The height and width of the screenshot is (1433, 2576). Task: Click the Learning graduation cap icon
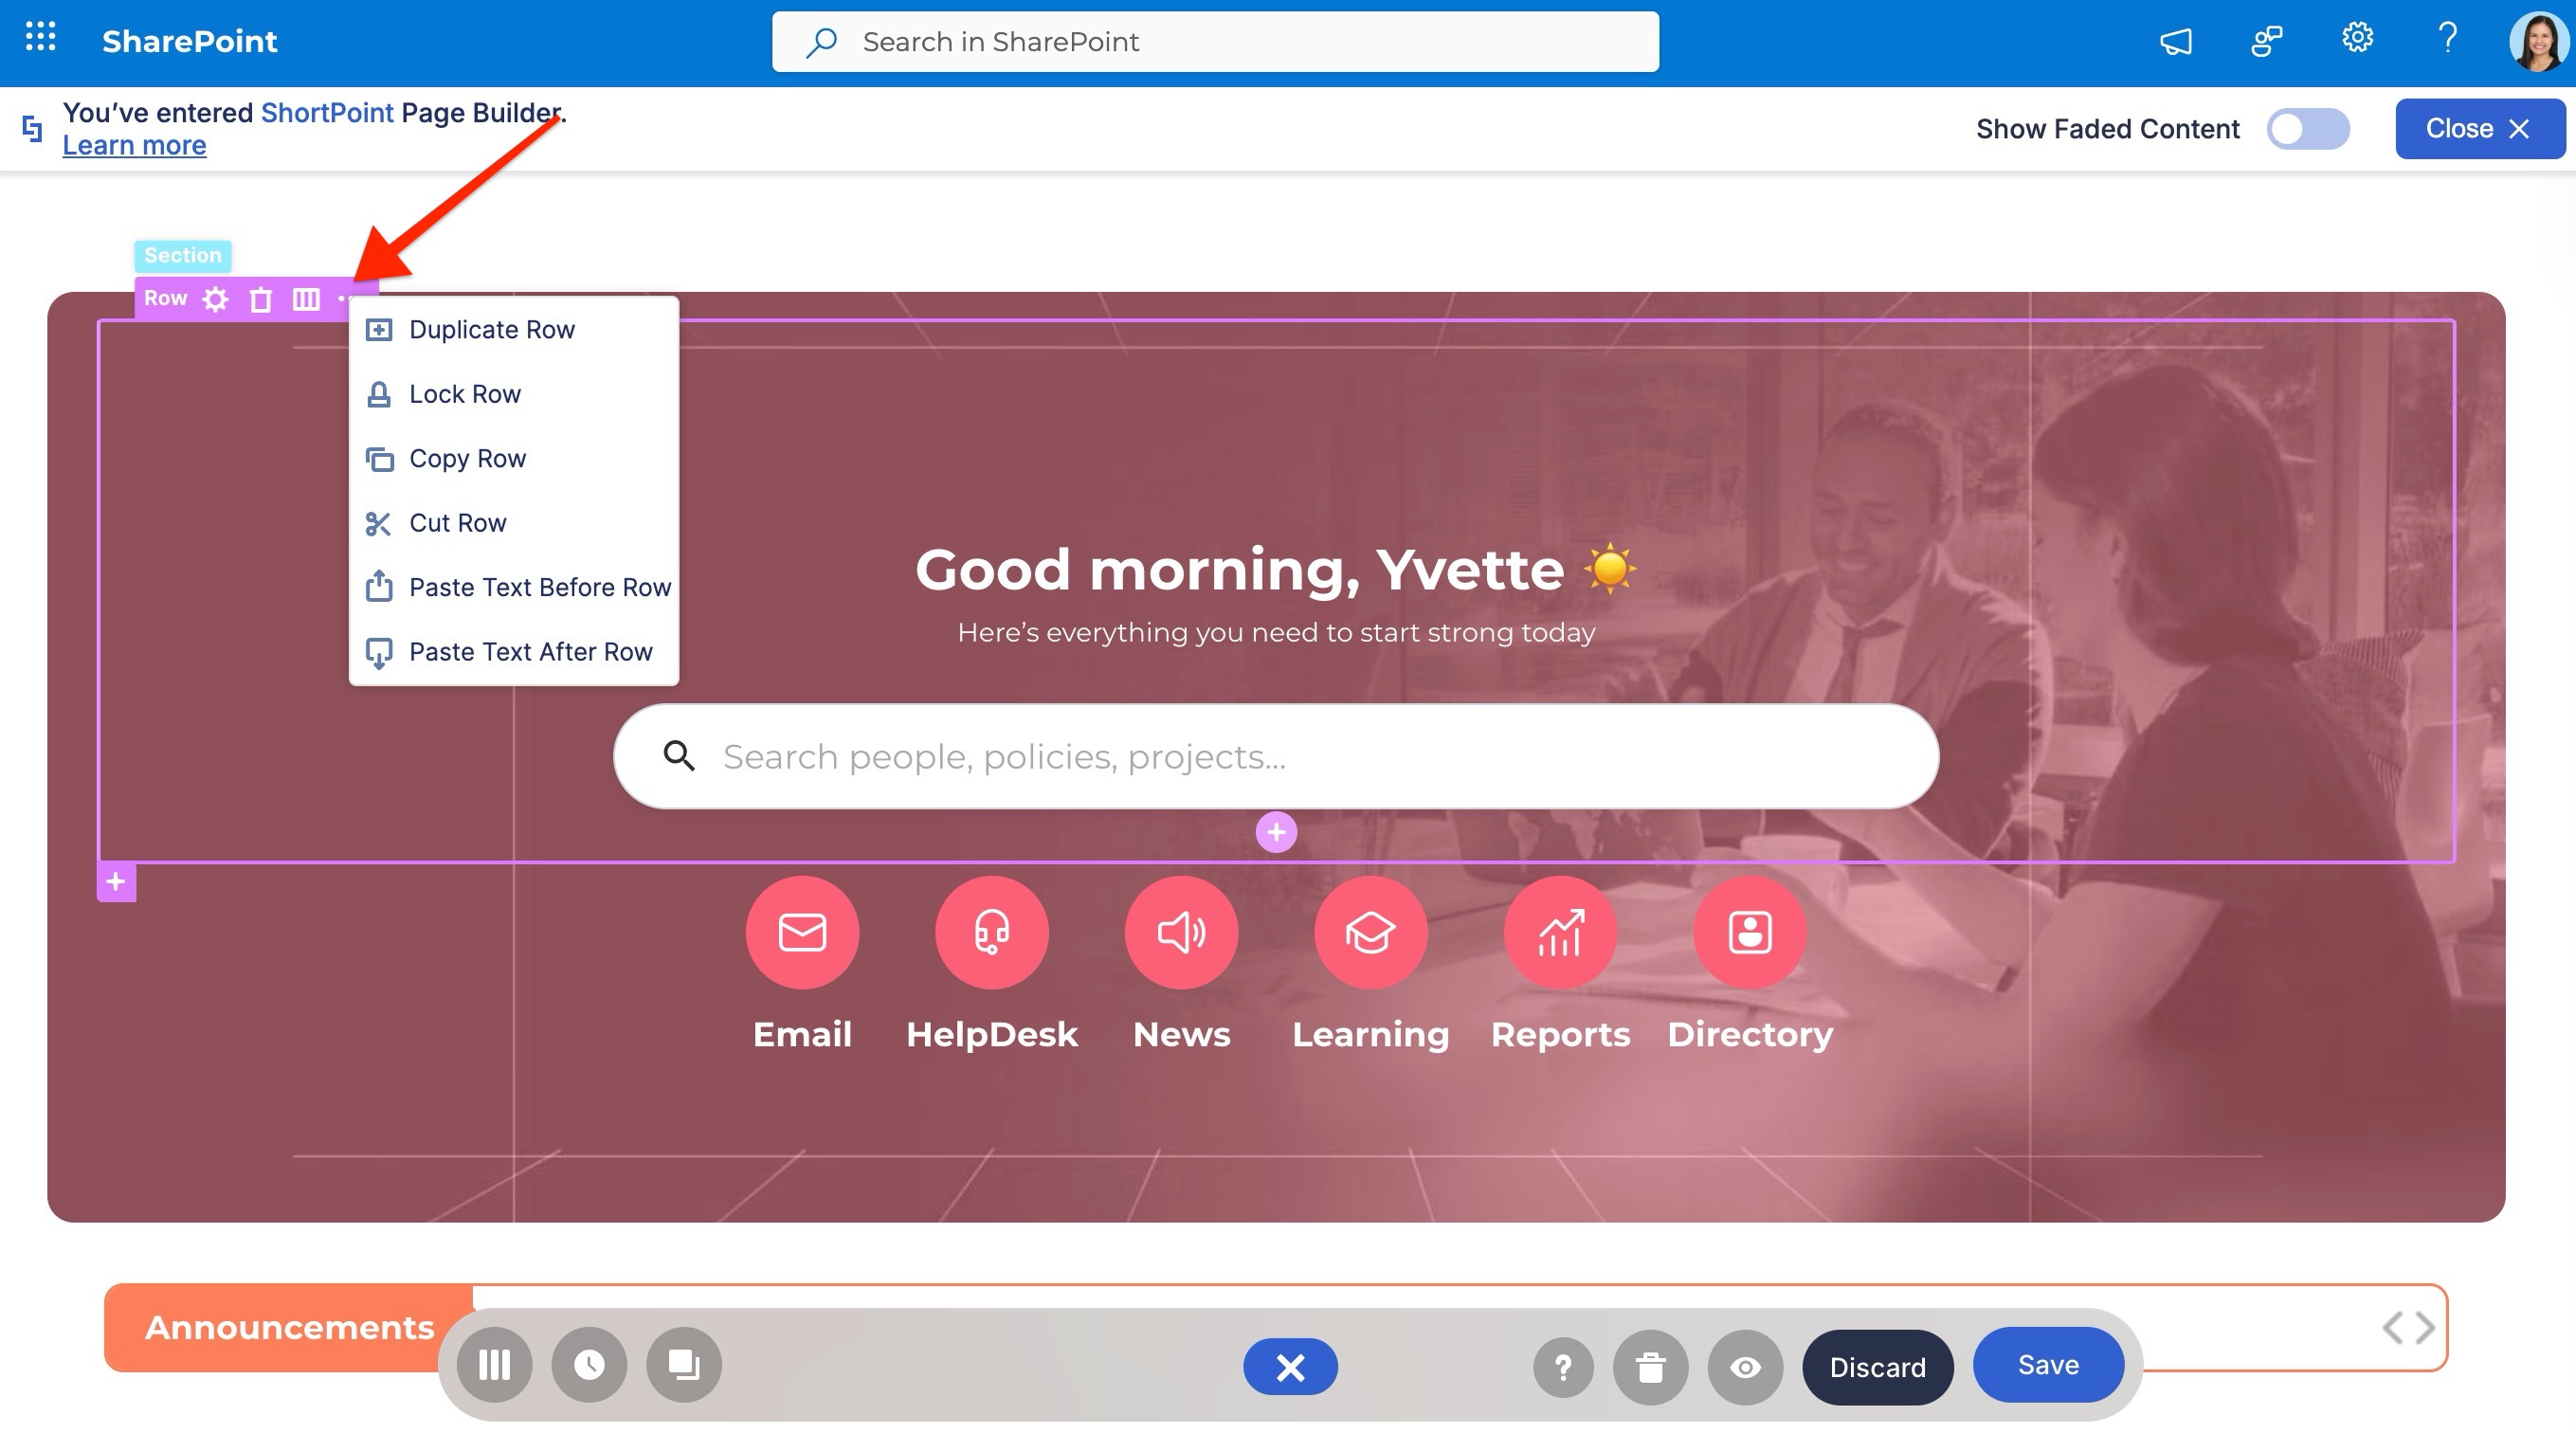tap(1370, 932)
